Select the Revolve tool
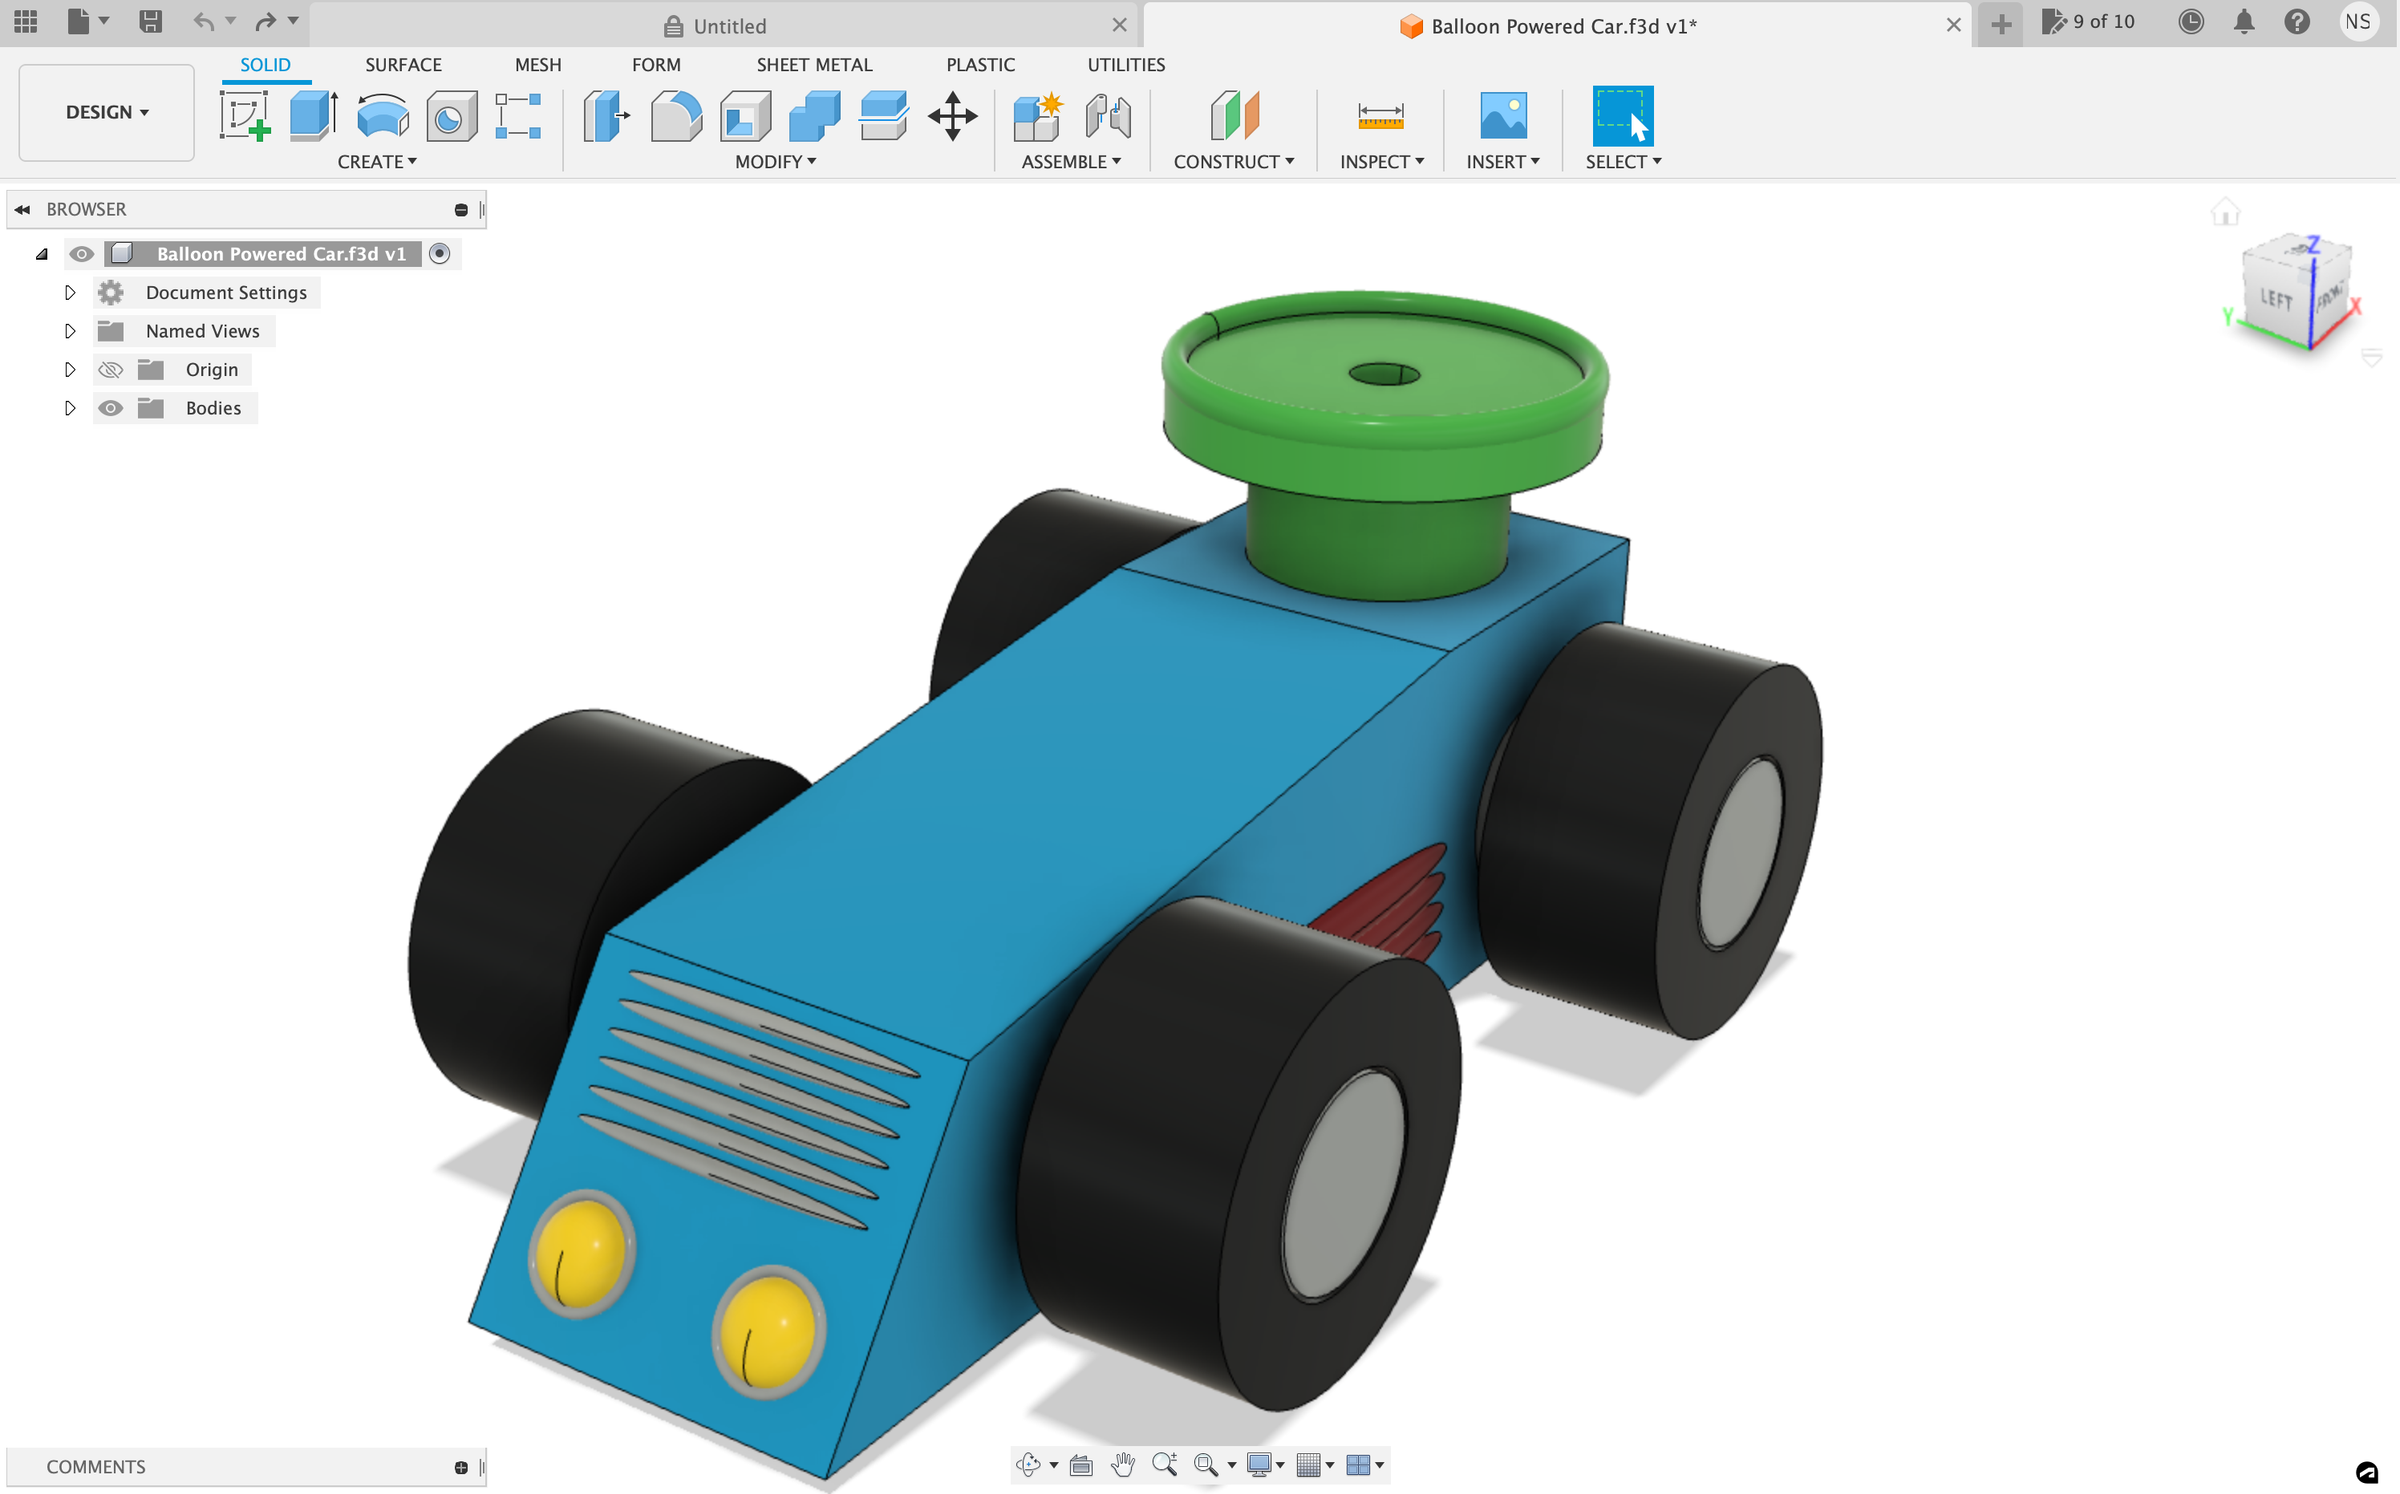The width and height of the screenshot is (2400, 1494). (381, 115)
